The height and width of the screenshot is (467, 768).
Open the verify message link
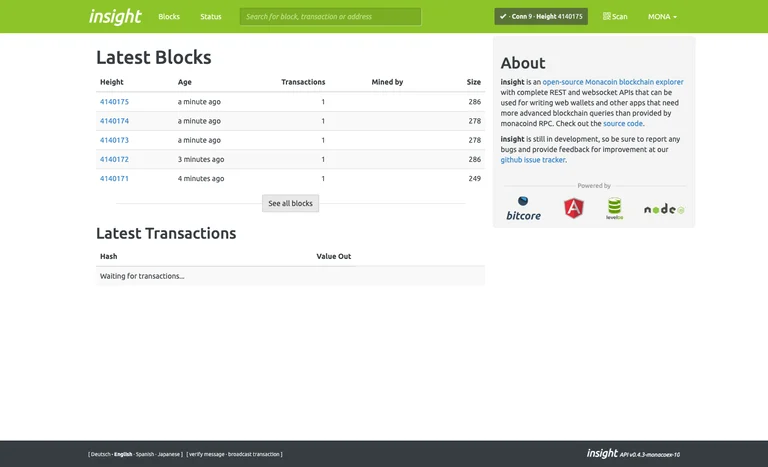tap(207, 454)
